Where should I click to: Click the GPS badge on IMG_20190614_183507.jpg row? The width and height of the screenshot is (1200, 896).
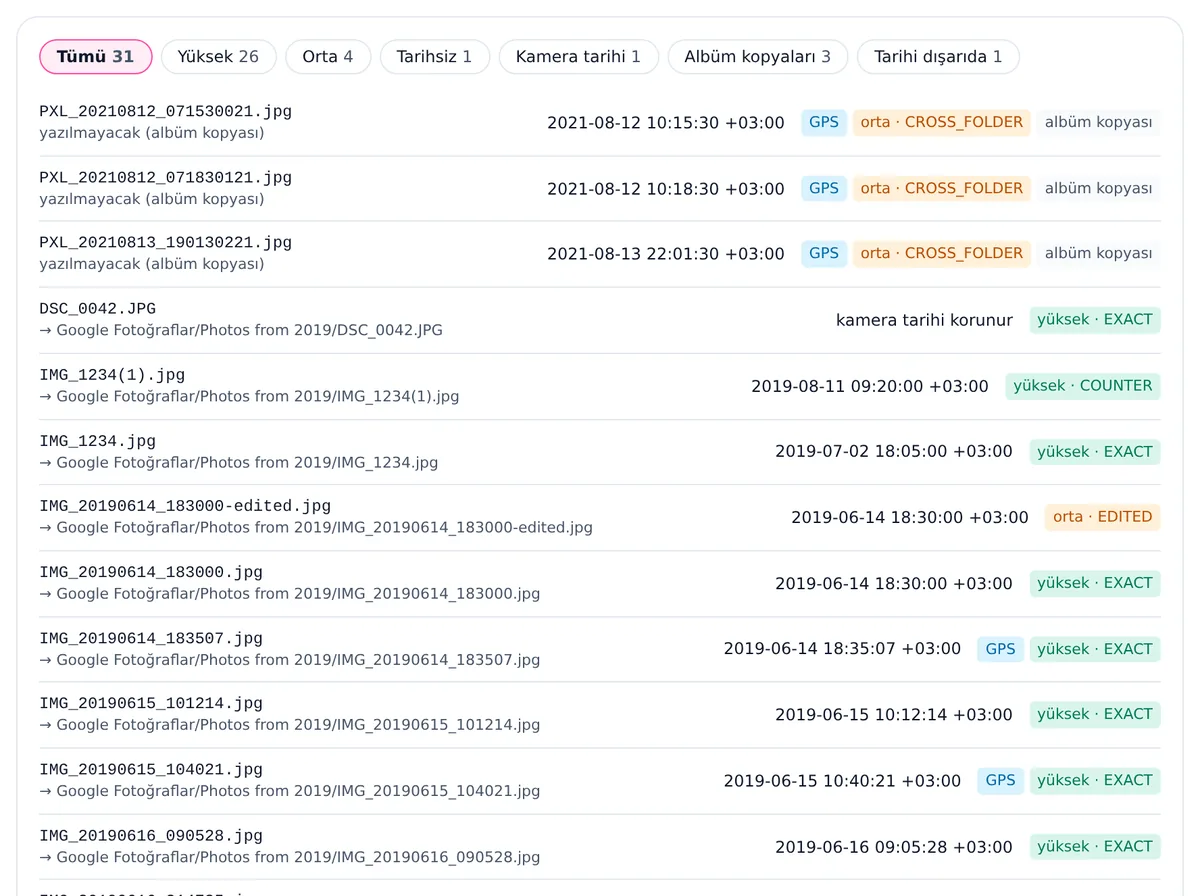click(1000, 649)
